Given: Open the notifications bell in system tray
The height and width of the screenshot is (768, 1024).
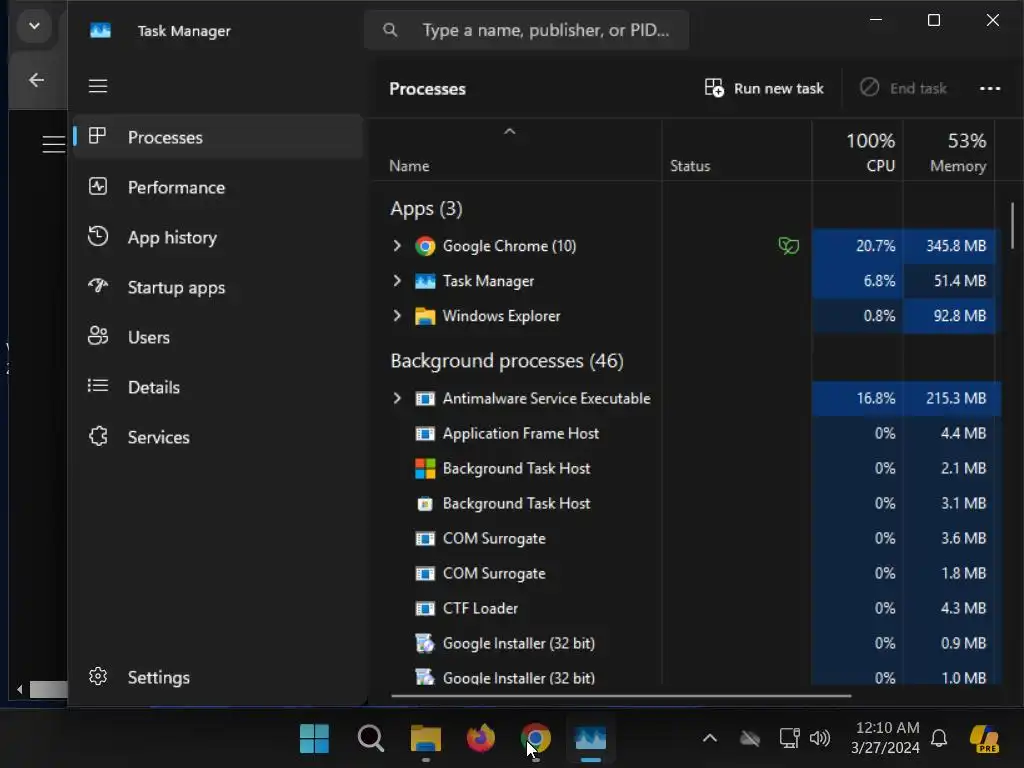Looking at the screenshot, I should pyautogui.click(x=939, y=739).
